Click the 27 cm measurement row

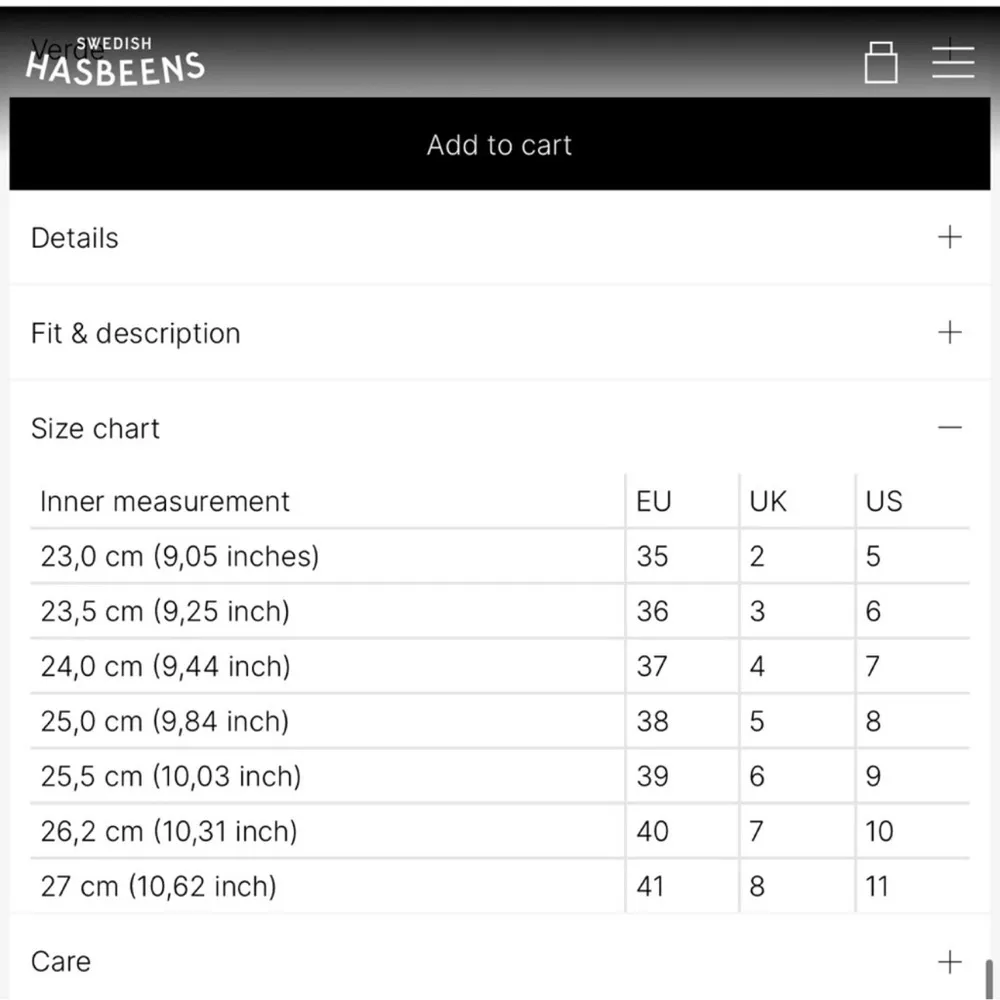158,886
